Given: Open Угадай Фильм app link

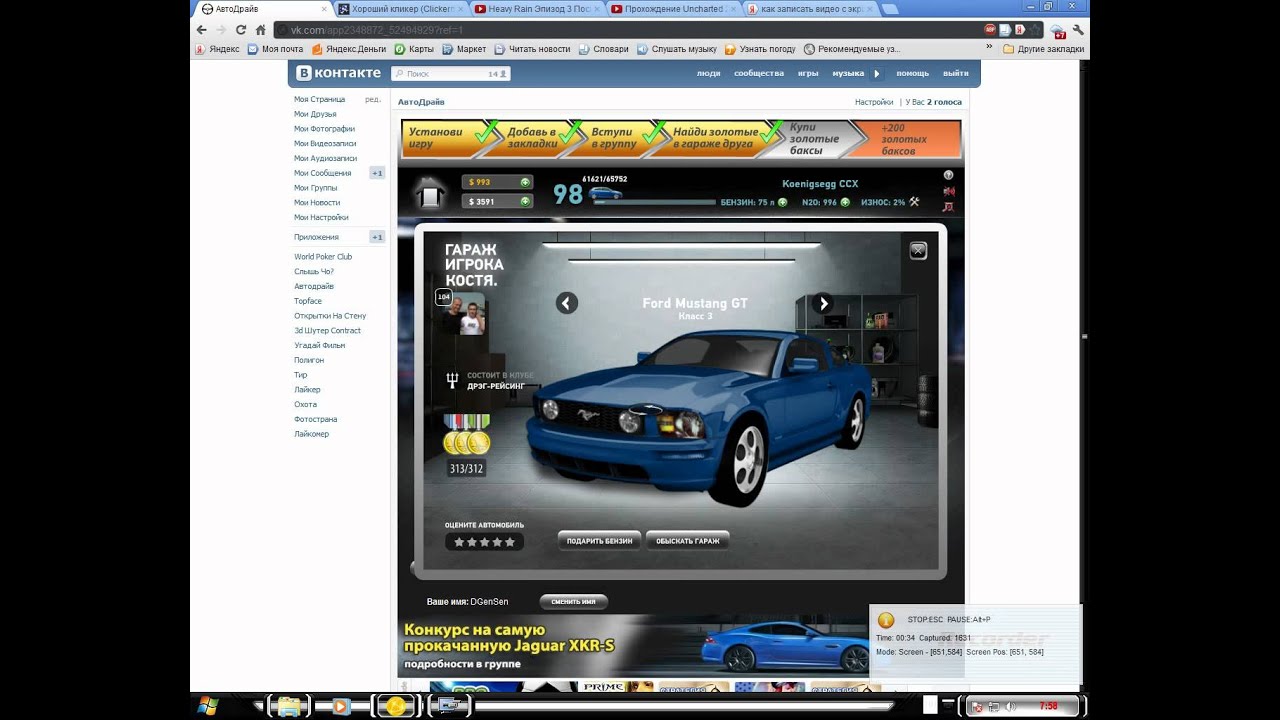Looking at the screenshot, I should tap(319, 345).
